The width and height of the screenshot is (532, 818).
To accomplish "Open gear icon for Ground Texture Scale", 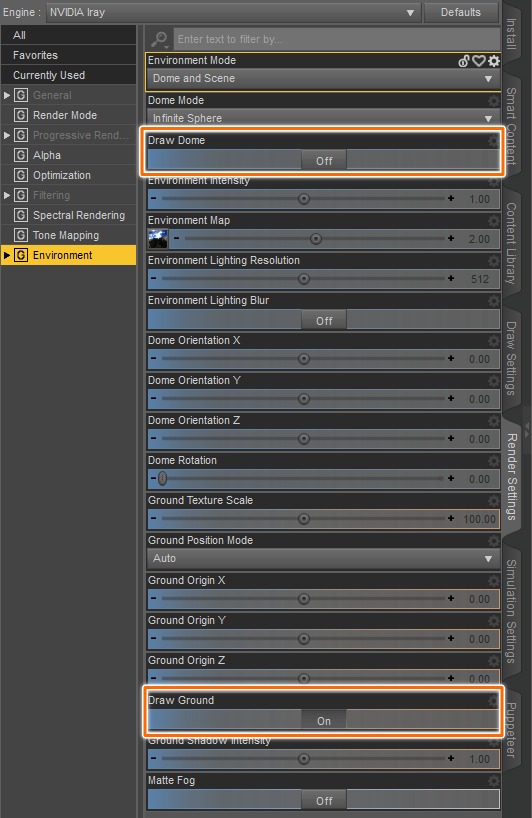I will (493, 500).
